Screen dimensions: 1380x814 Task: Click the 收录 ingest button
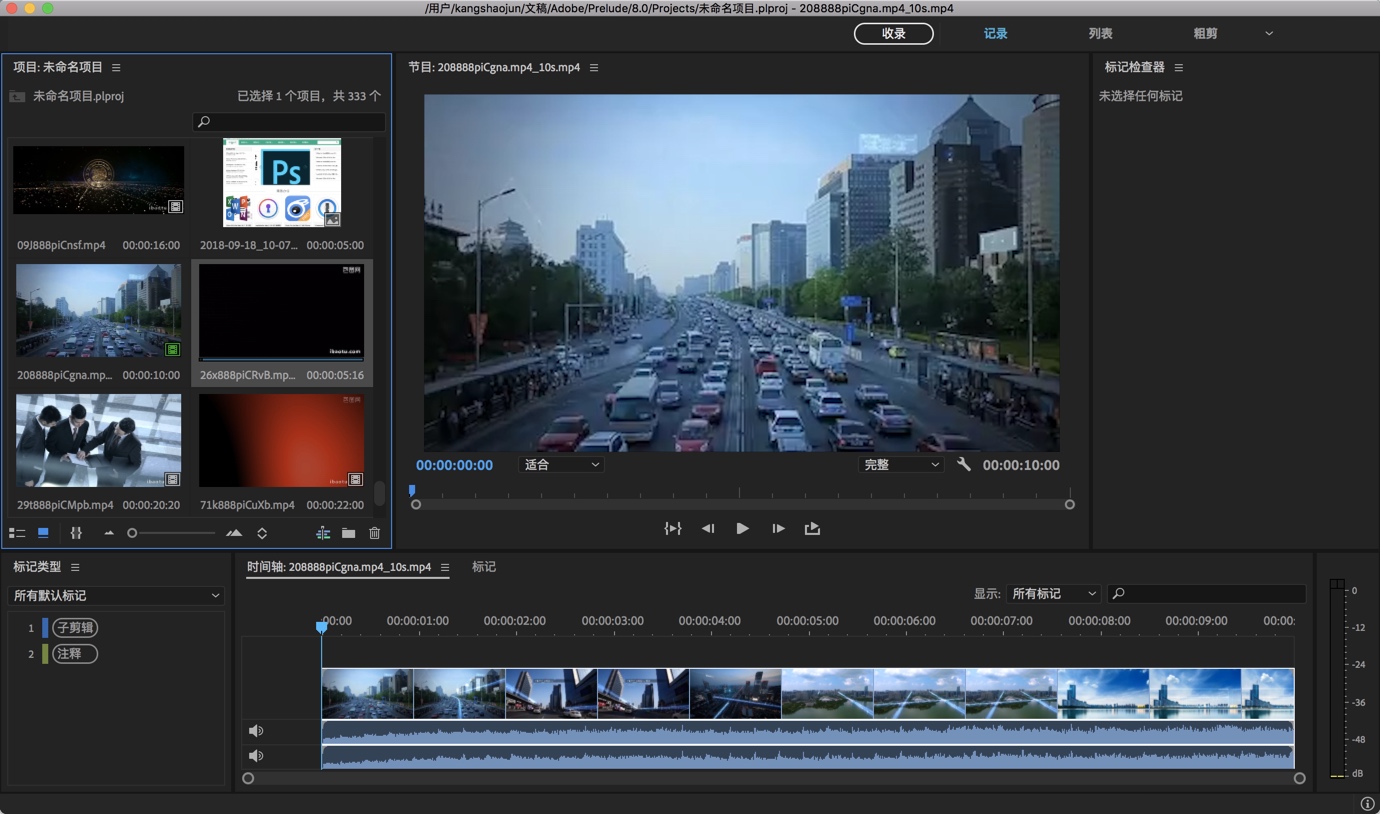click(x=893, y=33)
